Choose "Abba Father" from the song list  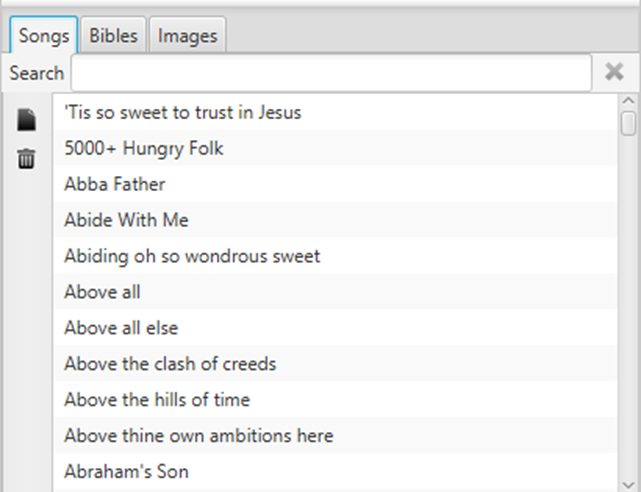click(x=114, y=184)
